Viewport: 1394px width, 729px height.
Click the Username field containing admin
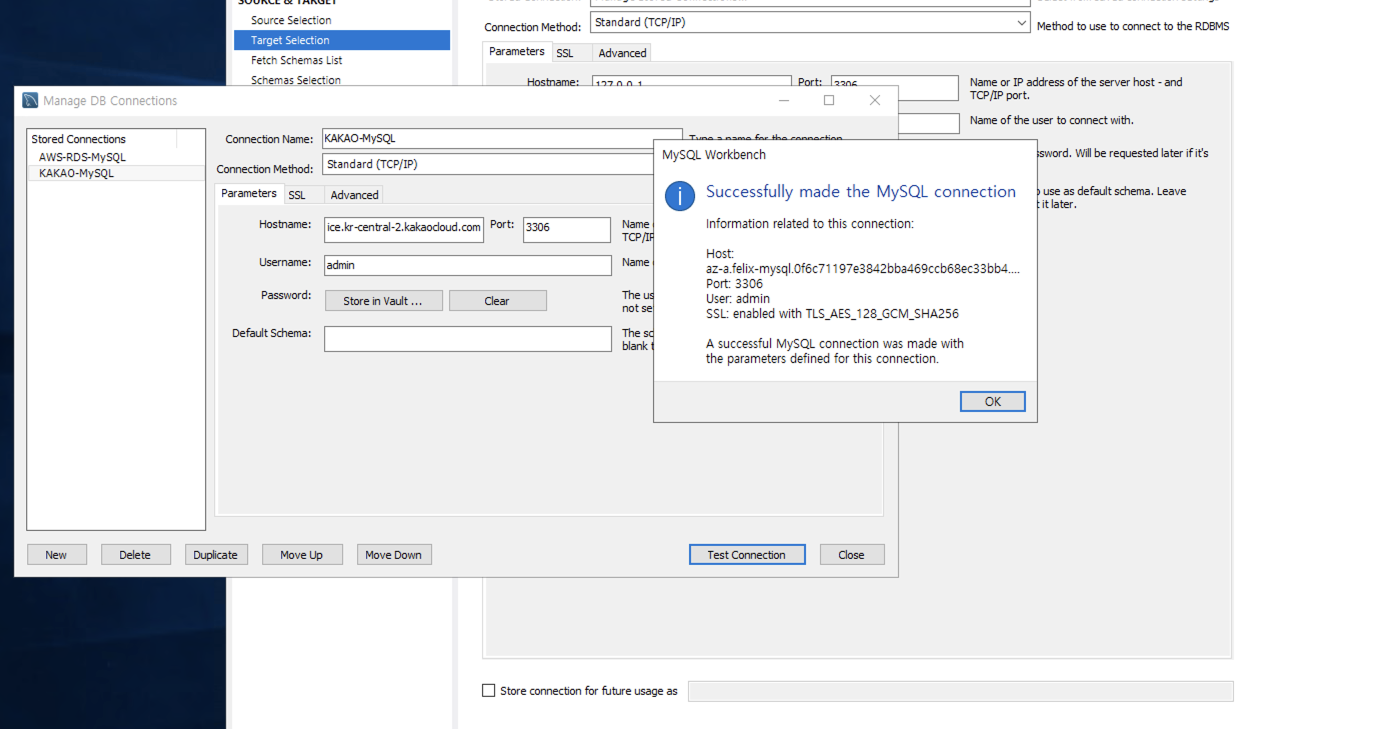click(x=468, y=266)
